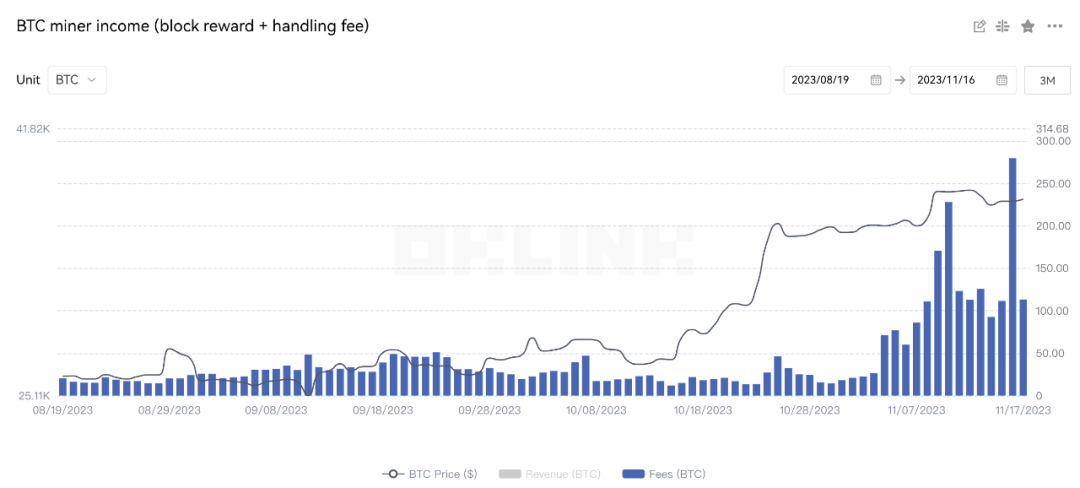The height and width of the screenshot is (488, 1080).
Task: Open the 2023/08/19 start date picker
Action: (x=837, y=80)
